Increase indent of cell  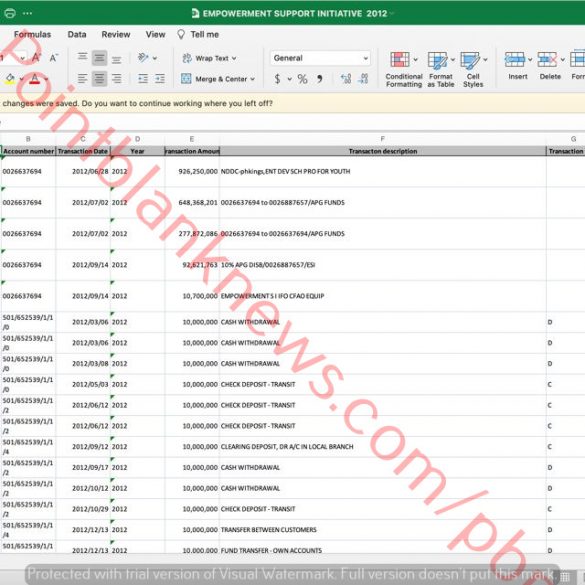point(160,79)
